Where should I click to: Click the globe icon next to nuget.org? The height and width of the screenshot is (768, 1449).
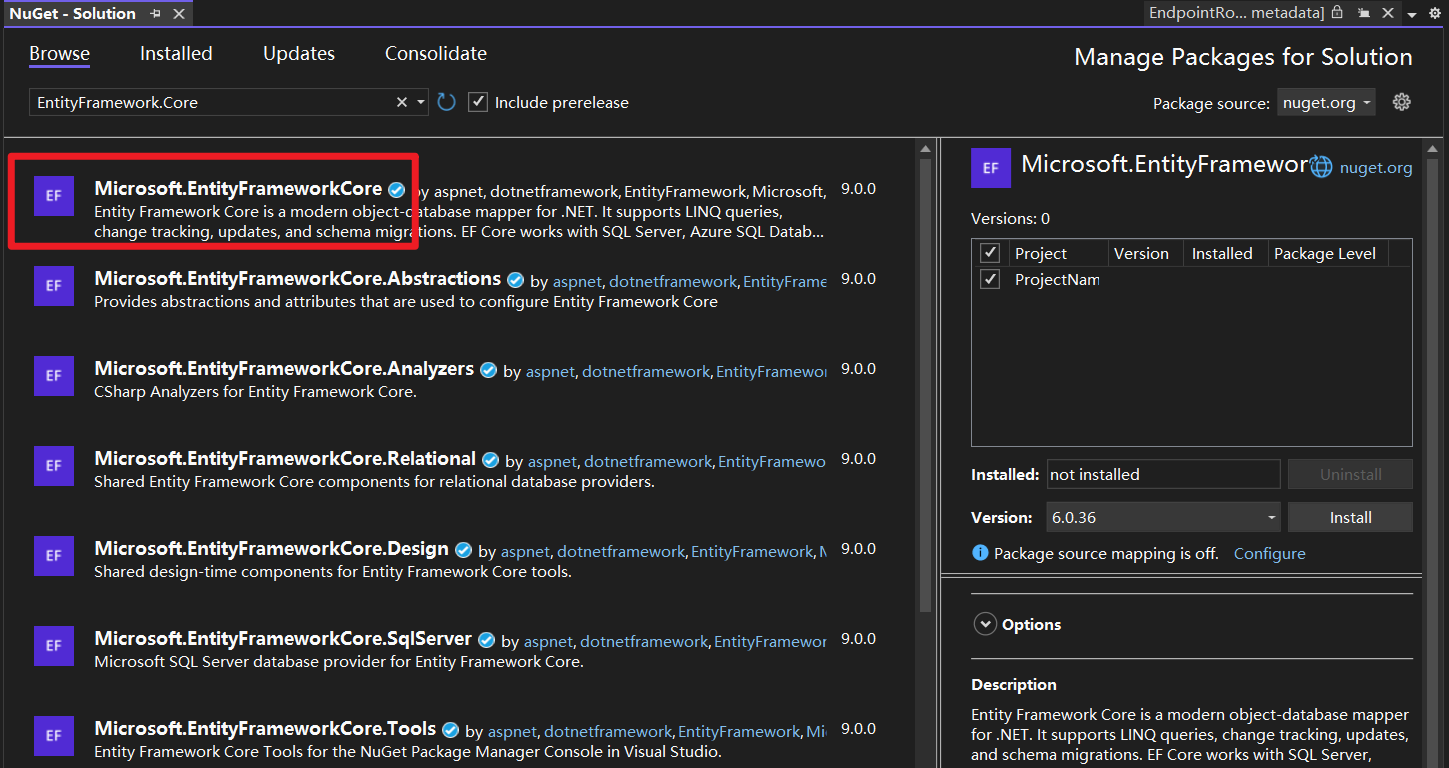coord(1321,167)
